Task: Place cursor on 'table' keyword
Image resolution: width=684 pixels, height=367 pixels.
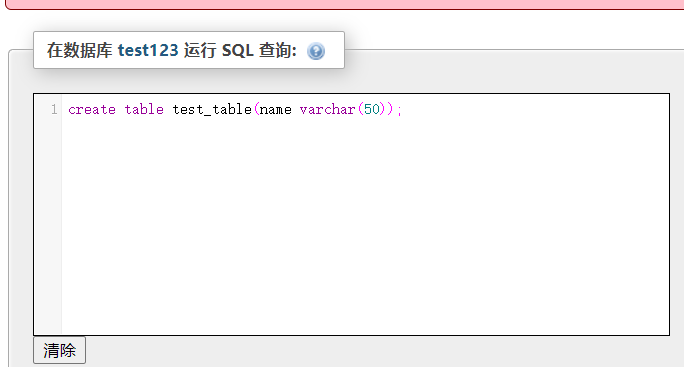Action: [144, 109]
